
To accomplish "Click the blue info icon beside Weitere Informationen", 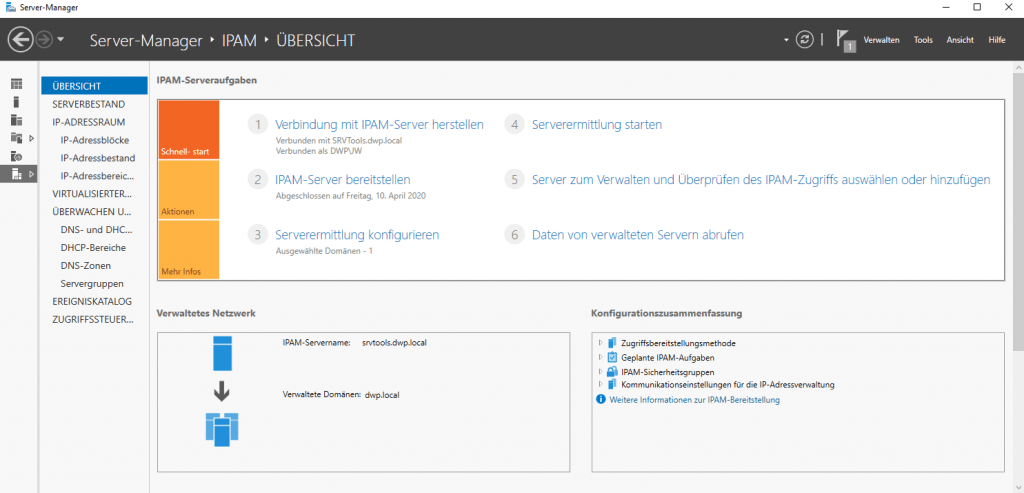I will click(x=601, y=399).
